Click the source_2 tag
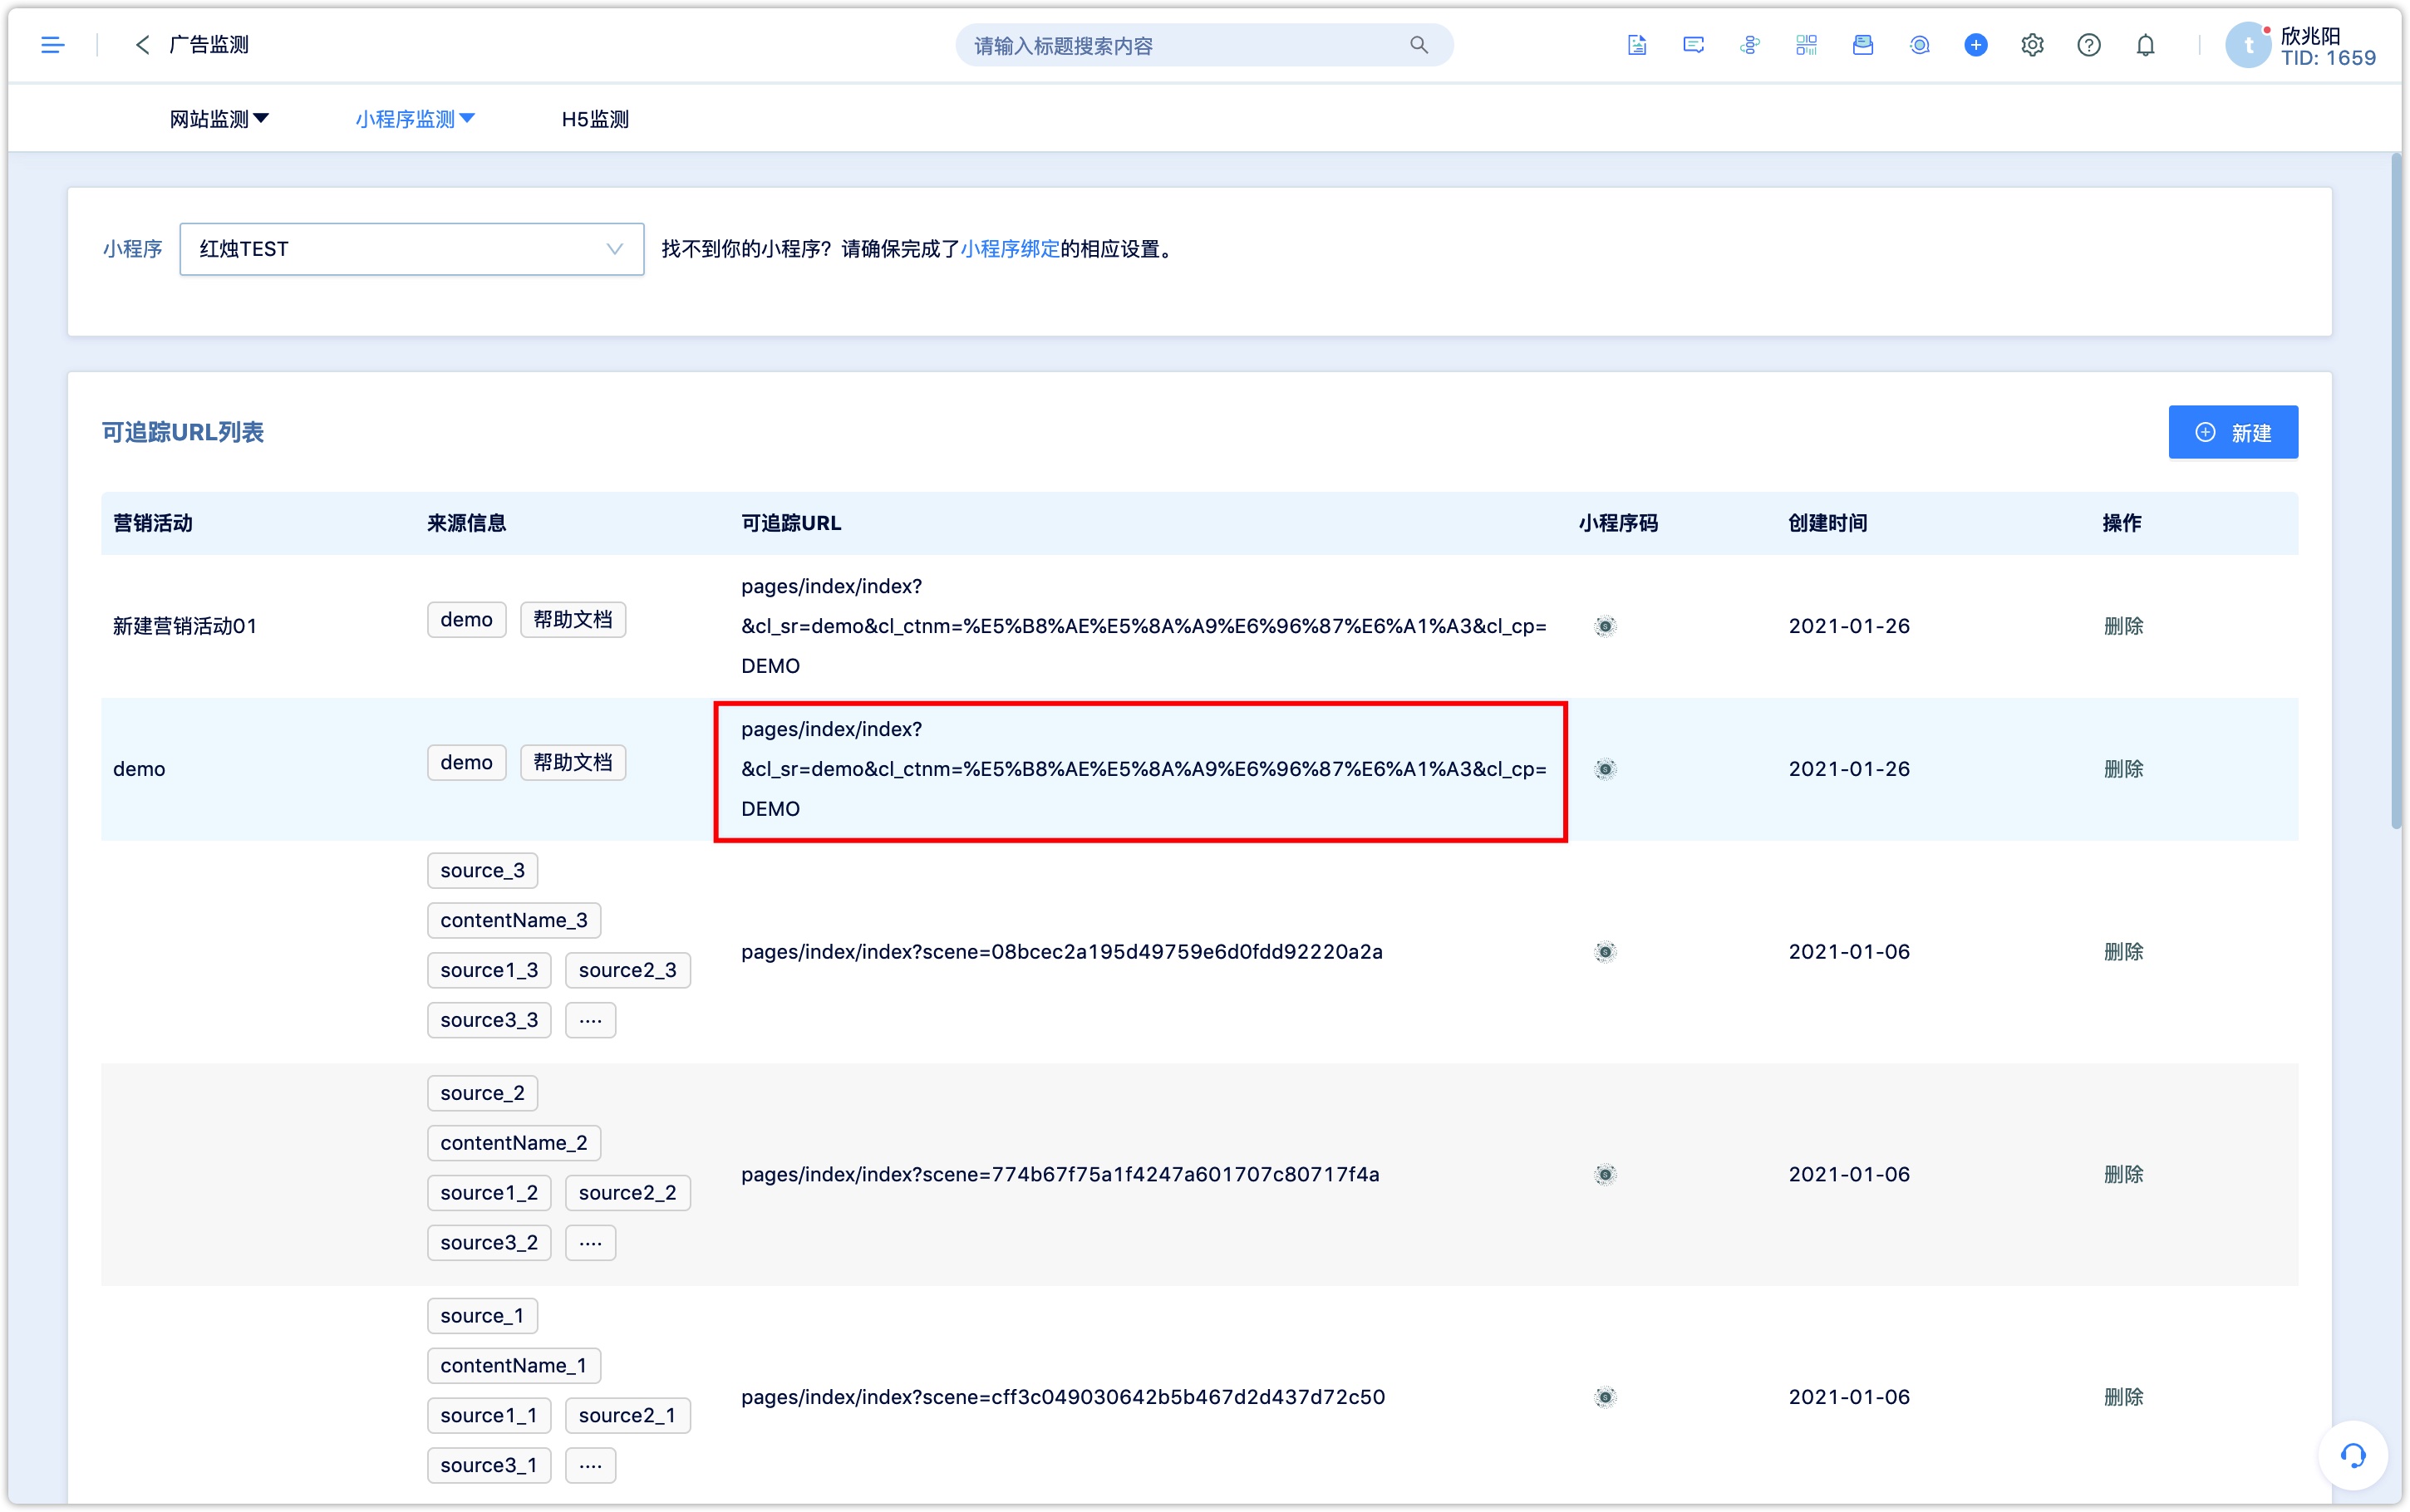This screenshot has height=1512, width=2410. click(x=482, y=1093)
